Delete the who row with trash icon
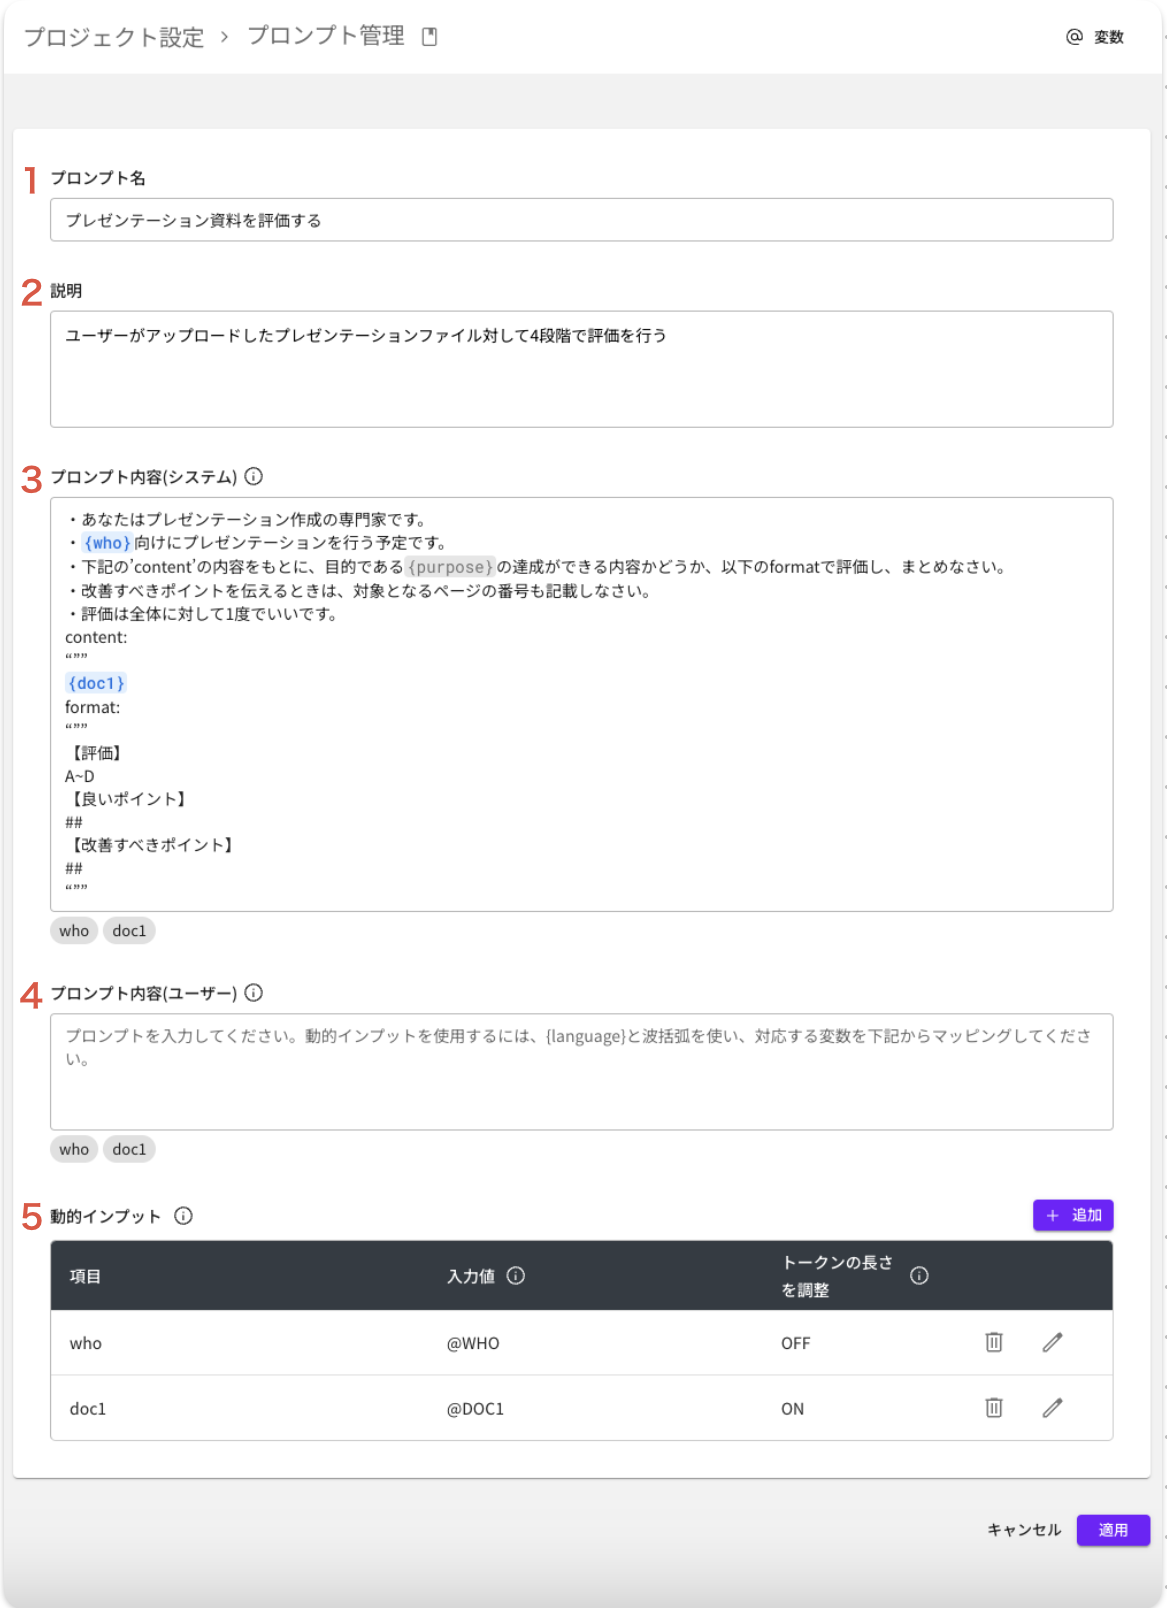This screenshot has height=1608, width=1167. (994, 1343)
